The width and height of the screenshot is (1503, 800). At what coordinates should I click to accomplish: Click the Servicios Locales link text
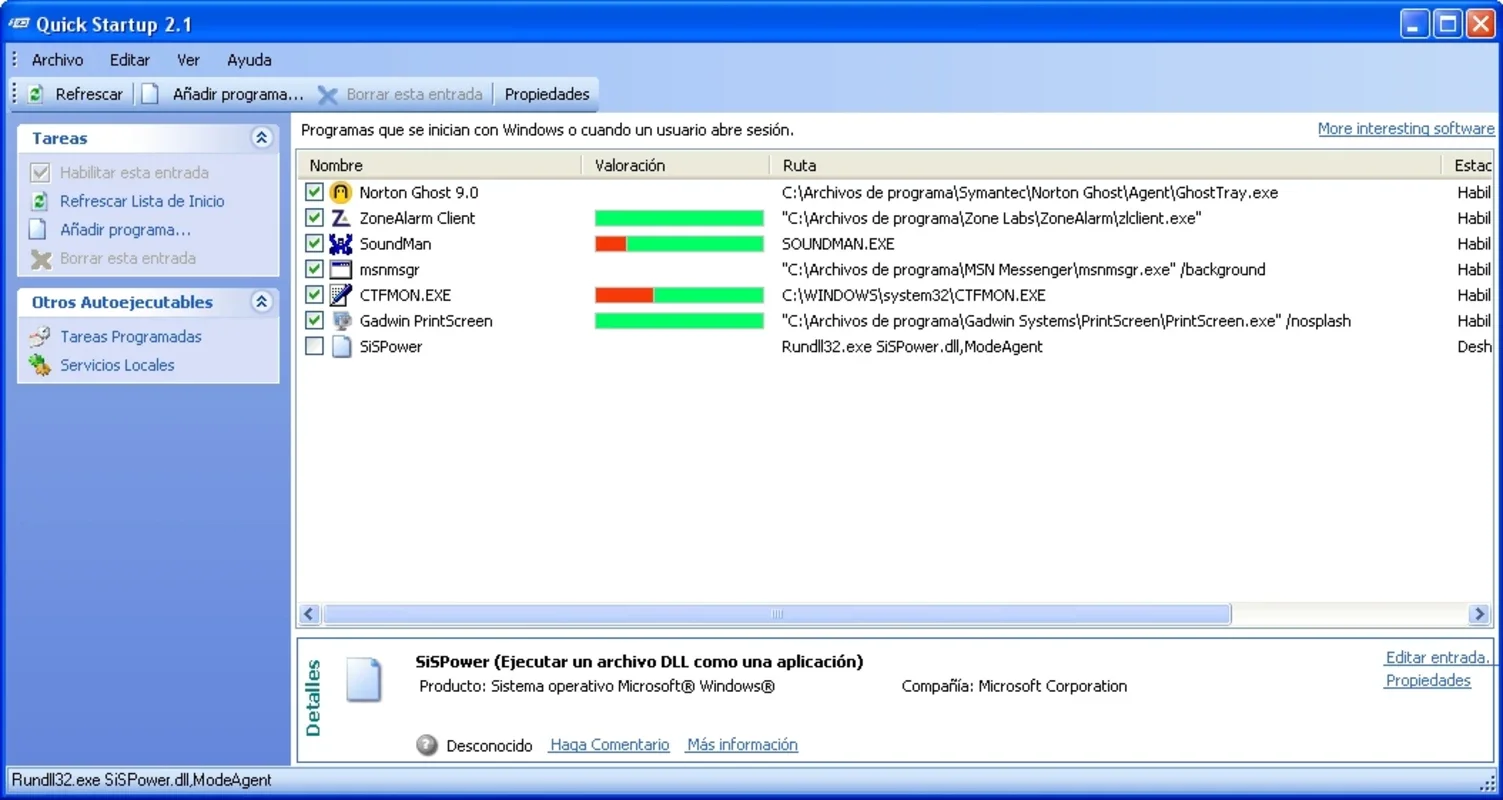tap(117, 365)
